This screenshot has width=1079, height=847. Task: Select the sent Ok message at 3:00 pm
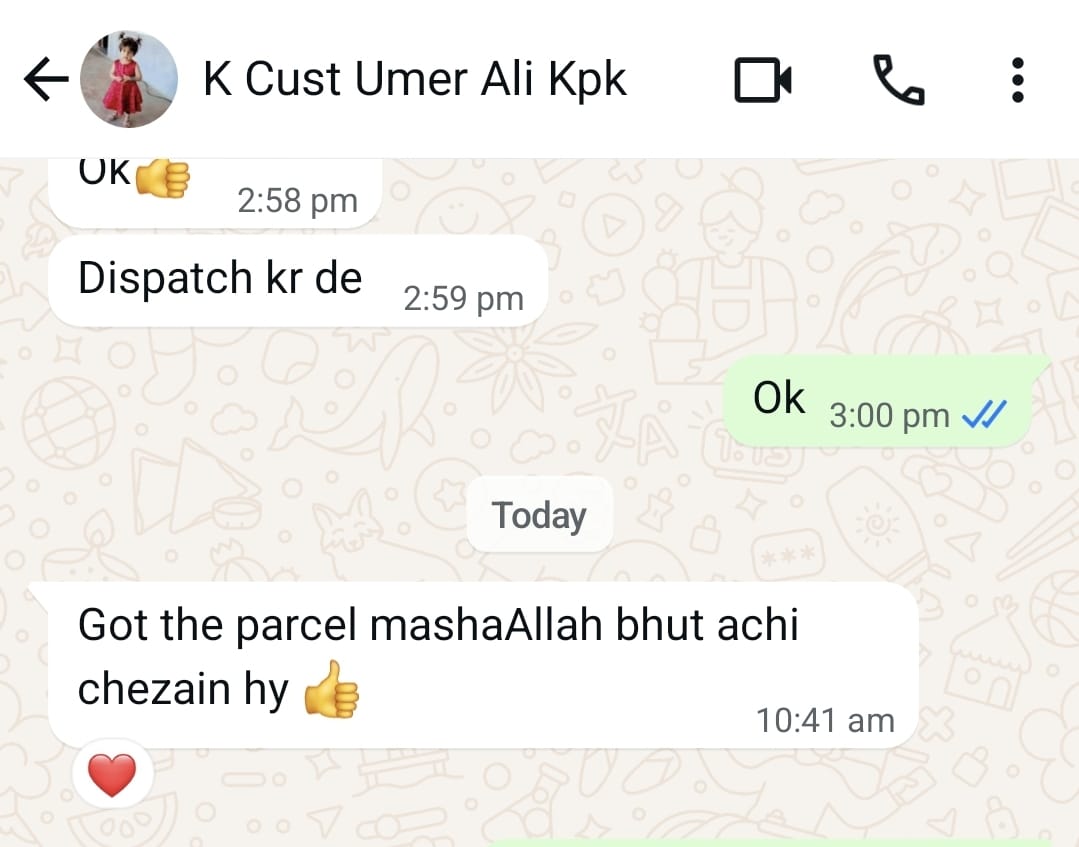coord(877,401)
